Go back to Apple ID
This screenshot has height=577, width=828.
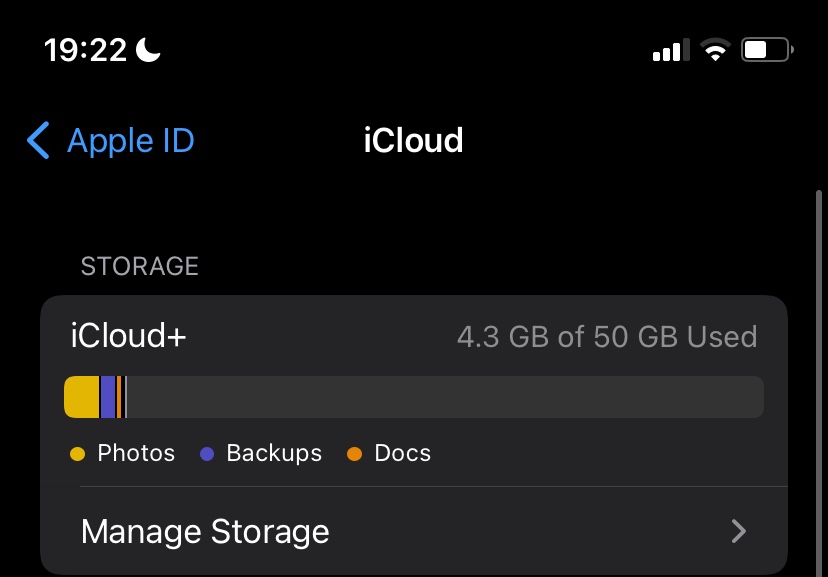tap(130, 141)
